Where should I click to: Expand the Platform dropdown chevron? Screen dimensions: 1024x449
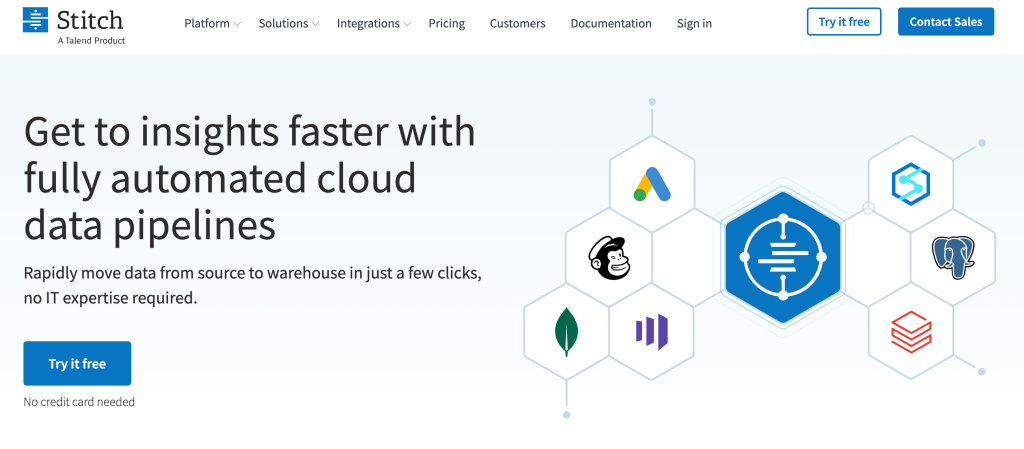point(237,24)
